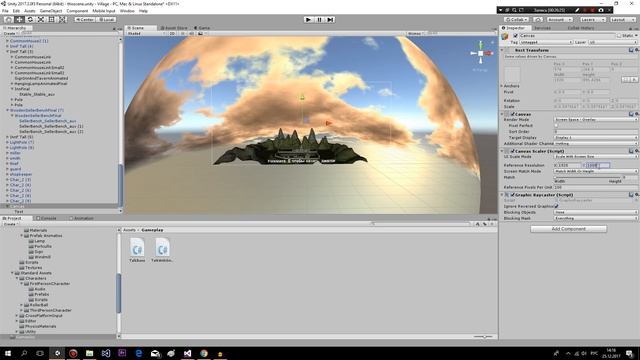Open the Collab dropdown
Viewport: 640px width, 360px height.
[517, 20]
